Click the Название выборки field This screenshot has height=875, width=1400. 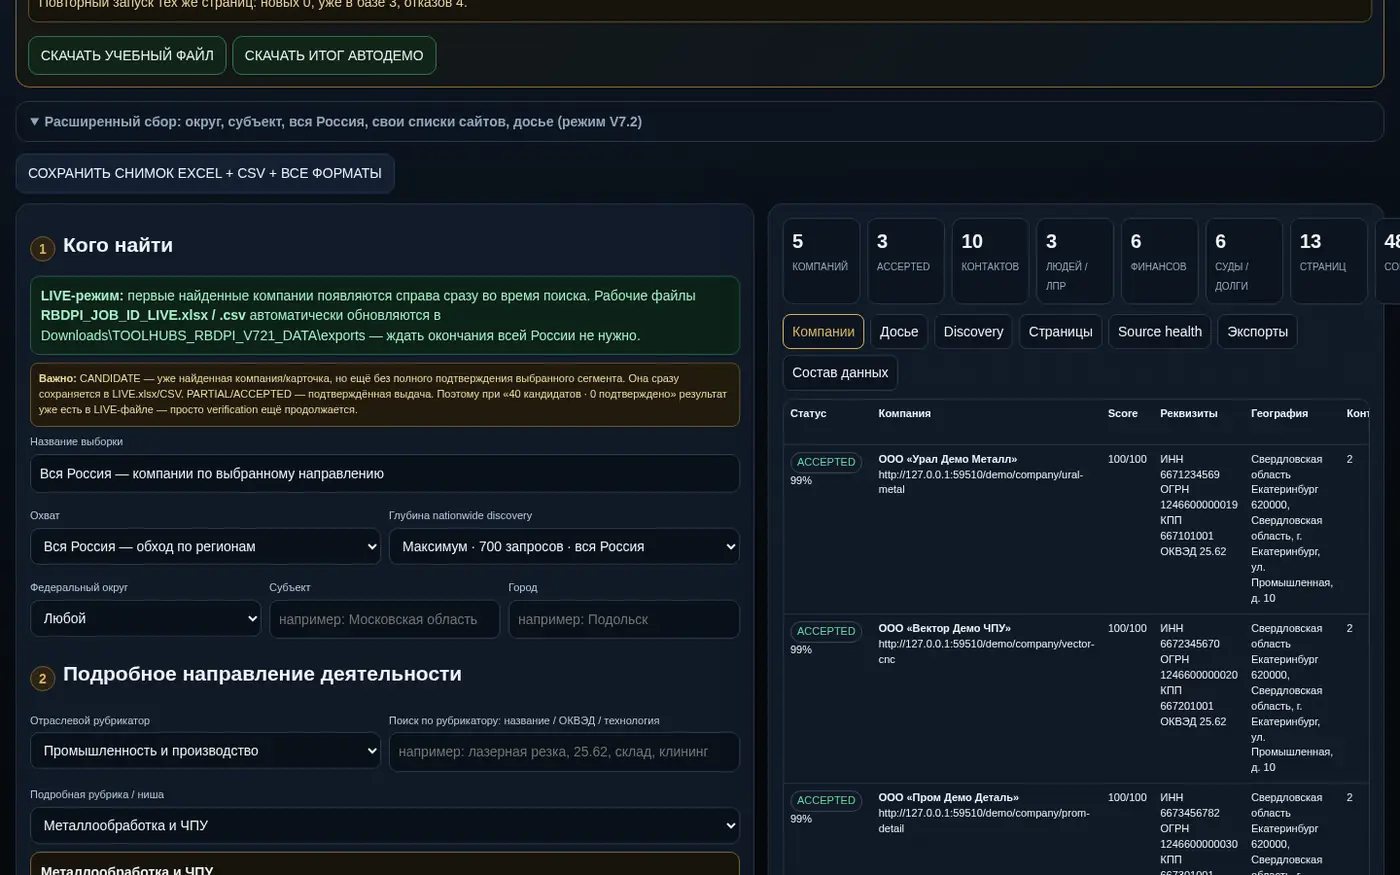click(x=385, y=474)
